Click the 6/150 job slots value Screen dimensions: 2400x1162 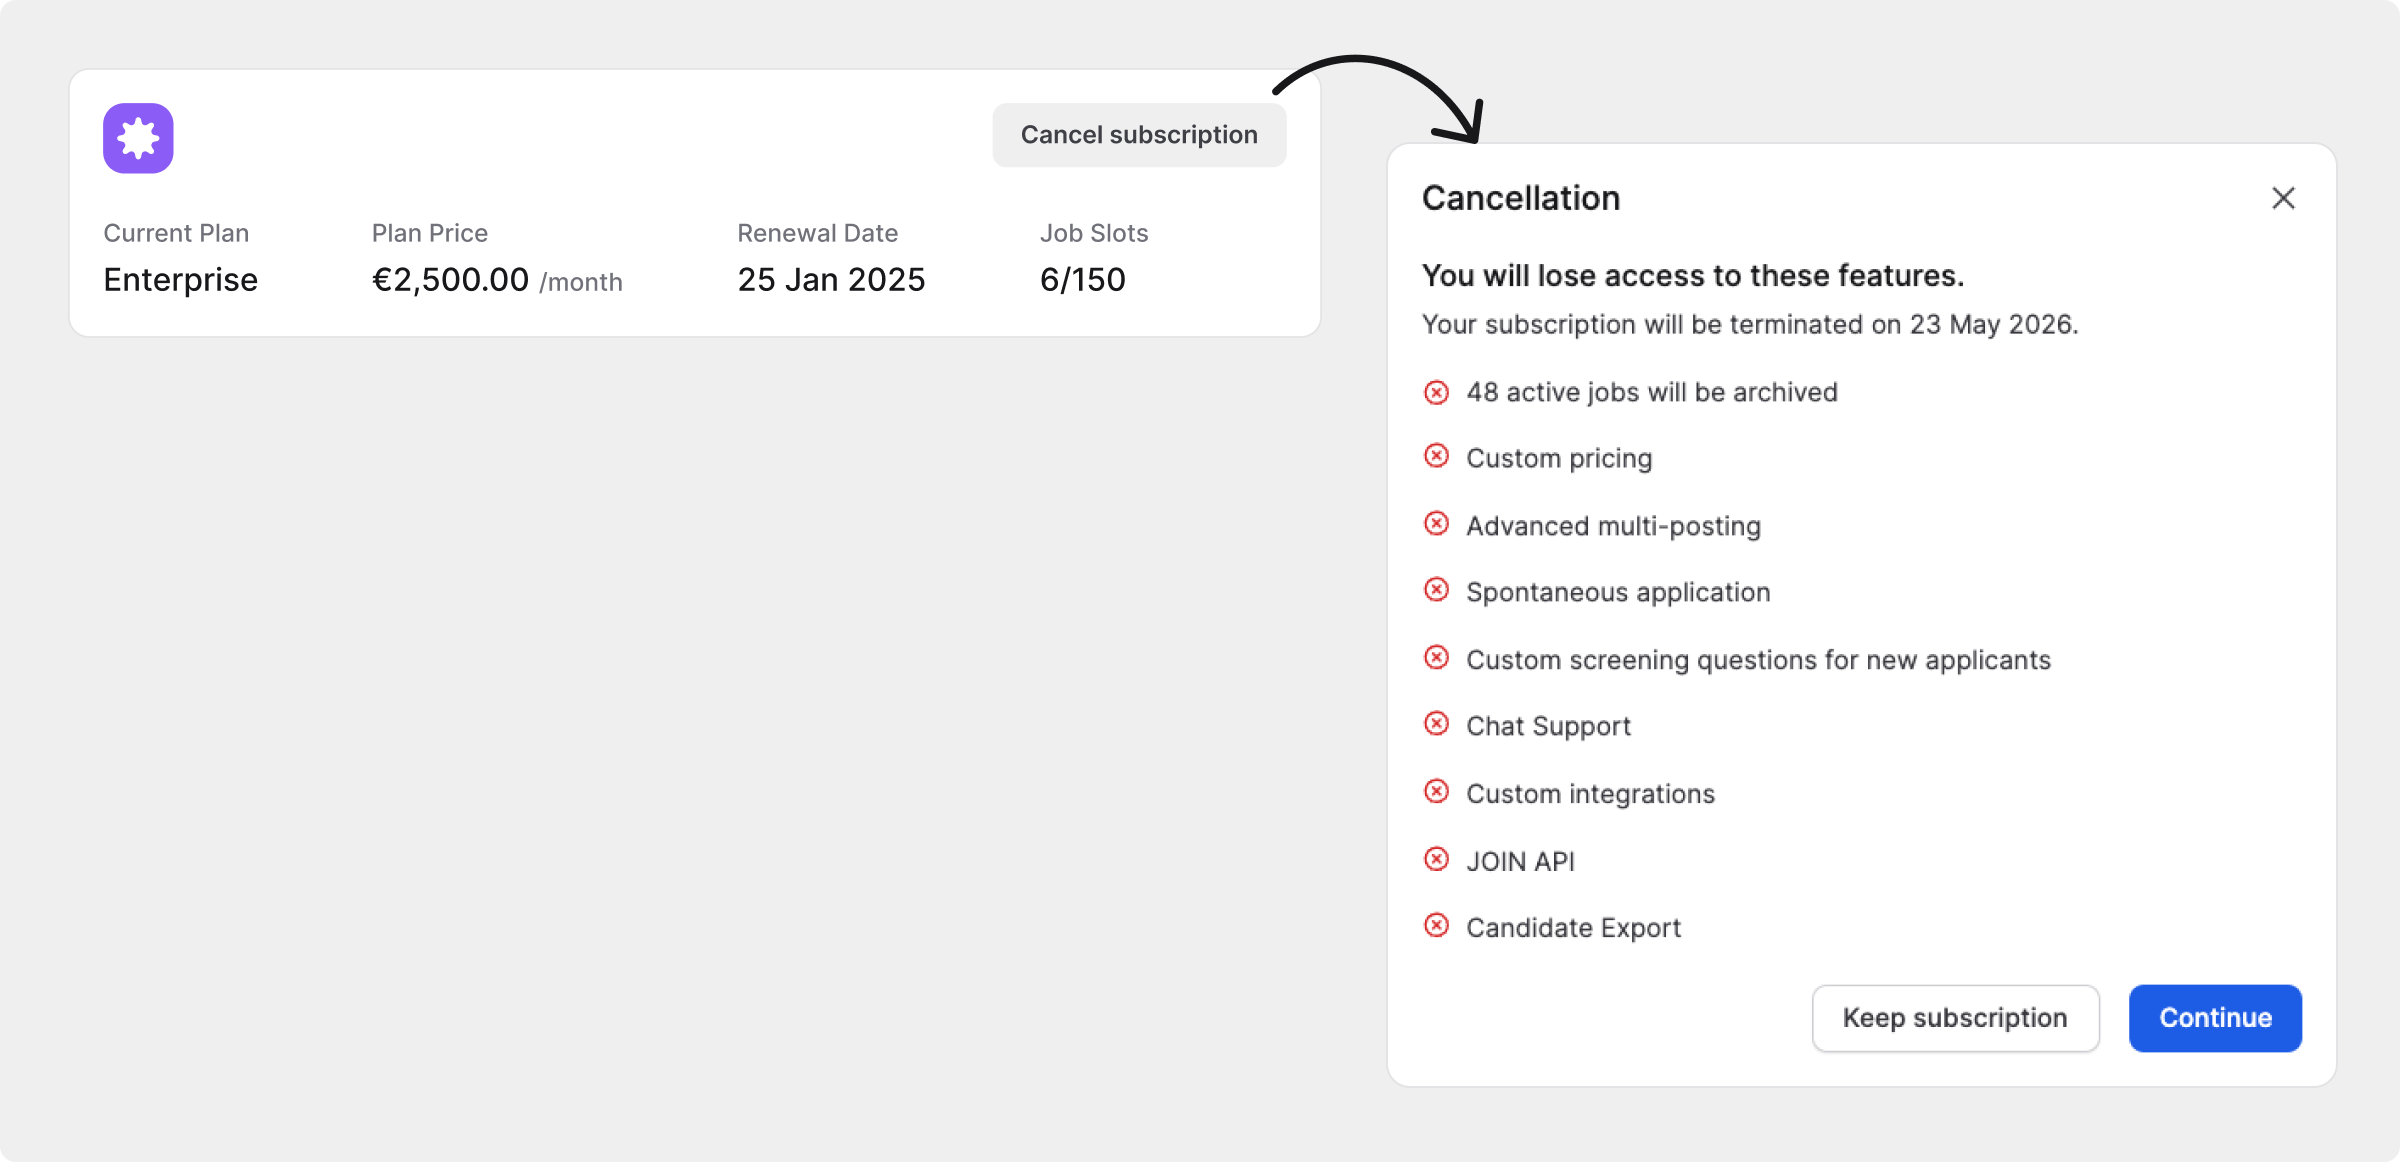1082,280
